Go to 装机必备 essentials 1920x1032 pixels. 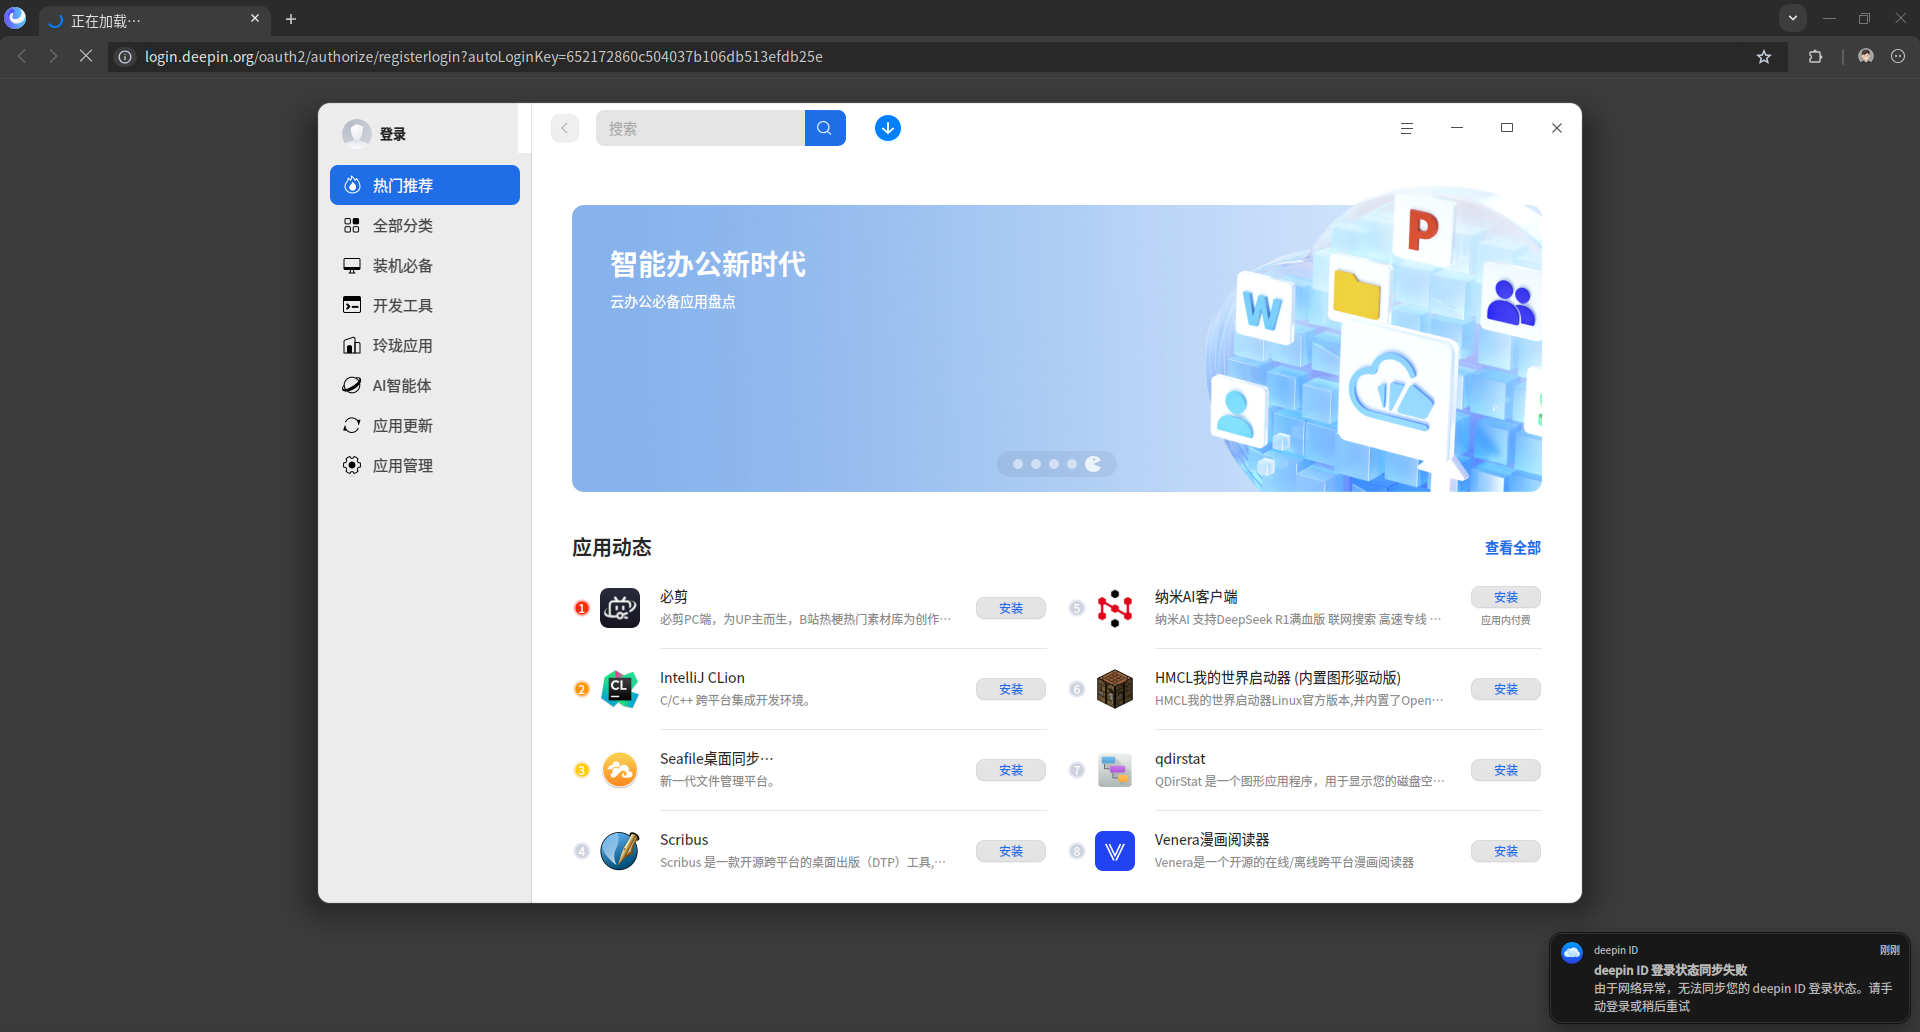(x=425, y=265)
